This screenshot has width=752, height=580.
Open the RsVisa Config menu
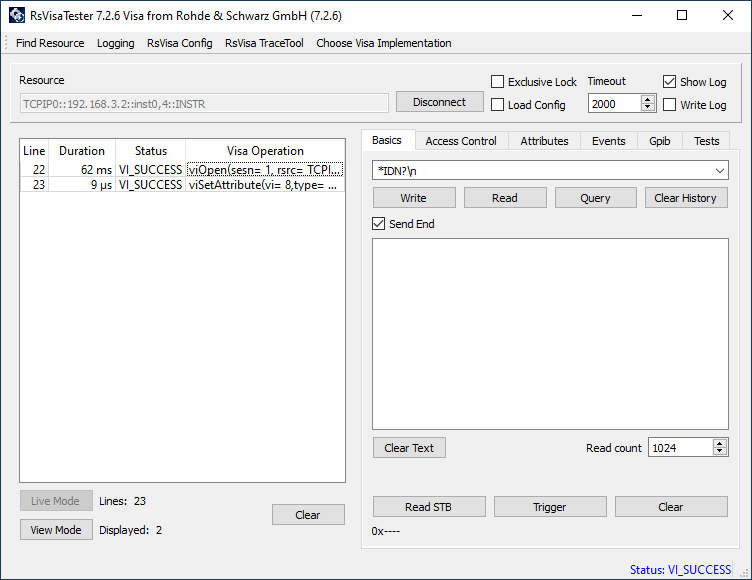point(179,43)
